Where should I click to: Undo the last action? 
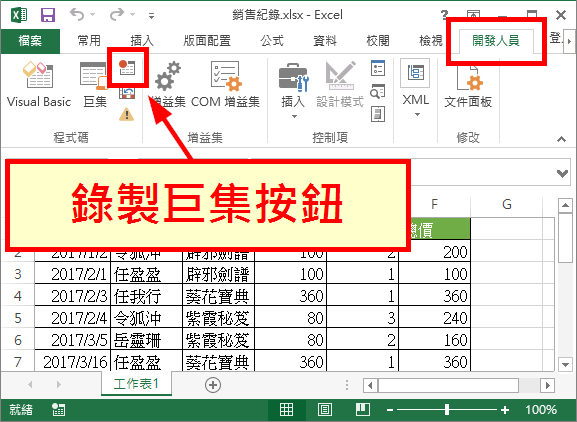point(77,15)
